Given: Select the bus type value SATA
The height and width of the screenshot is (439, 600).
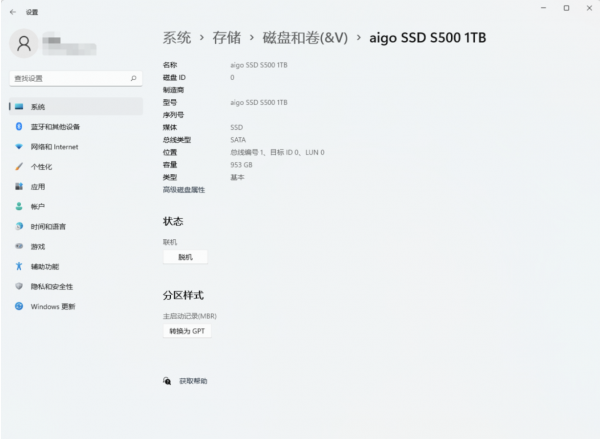Looking at the screenshot, I should (x=238, y=140).
